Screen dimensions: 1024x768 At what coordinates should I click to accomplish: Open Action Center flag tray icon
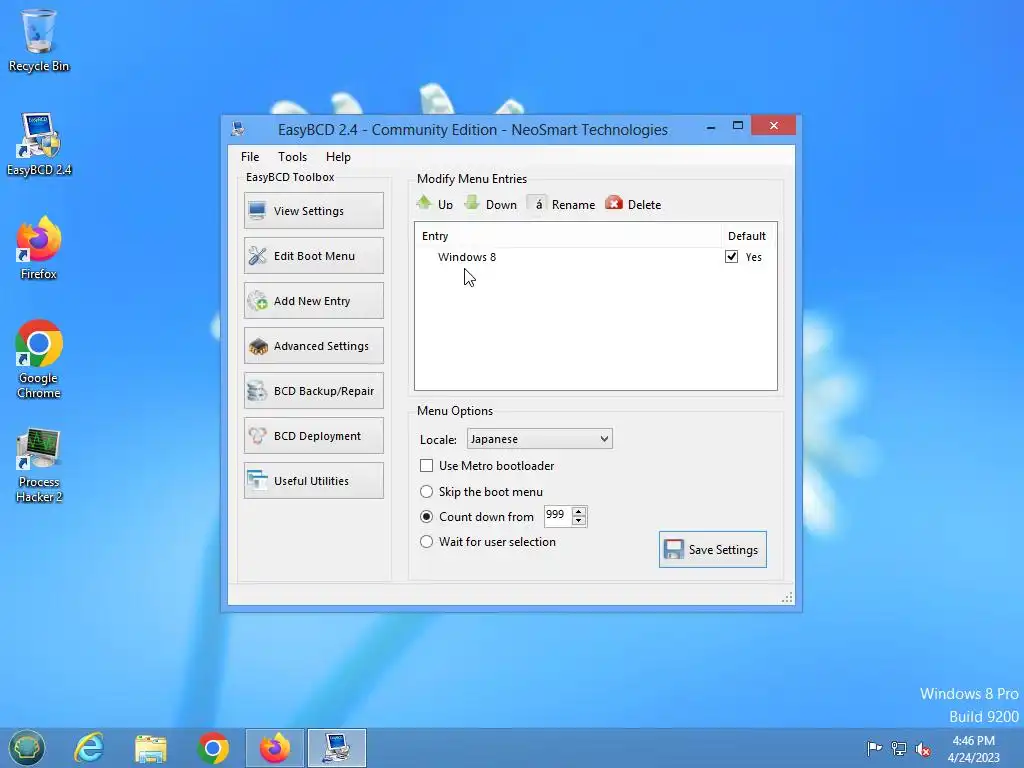tap(874, 748)
